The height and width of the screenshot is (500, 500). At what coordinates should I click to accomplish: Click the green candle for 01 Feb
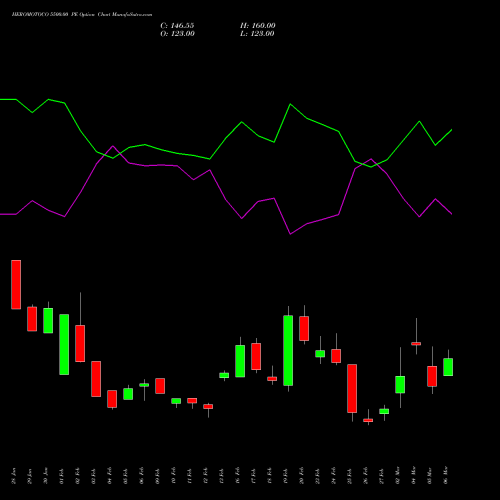point(64,344)
